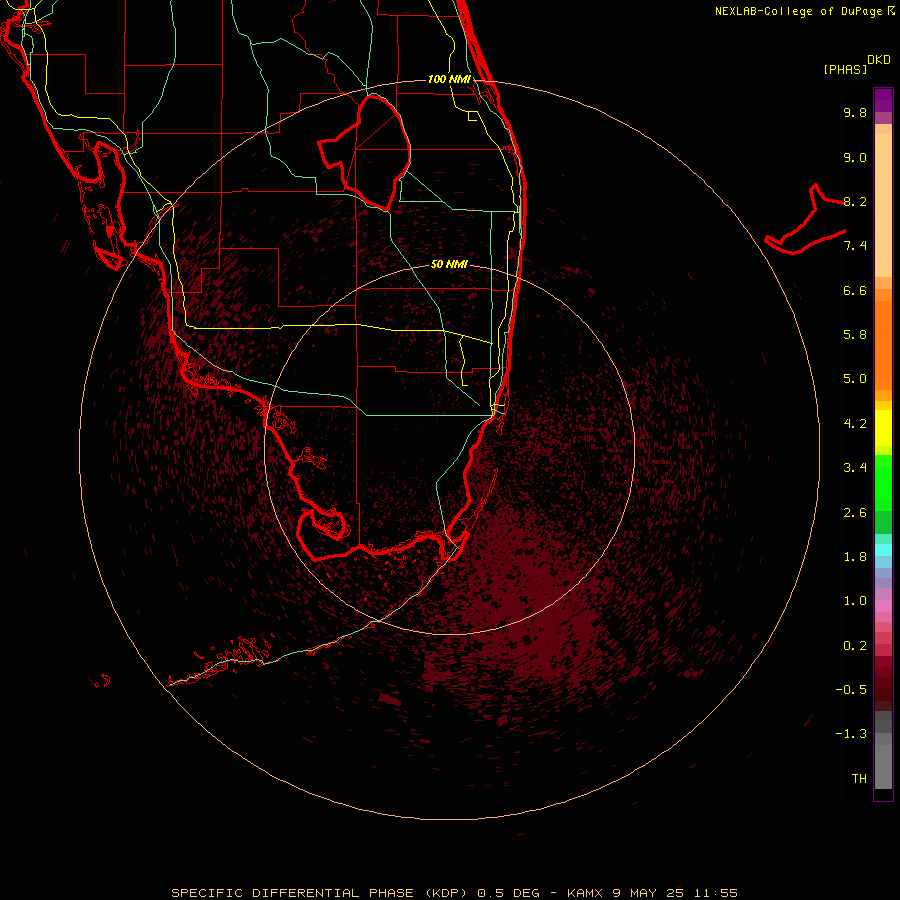Click the -1.3 value on the color scale
This screenshot has height=900, width=900.
coord(851,734)
